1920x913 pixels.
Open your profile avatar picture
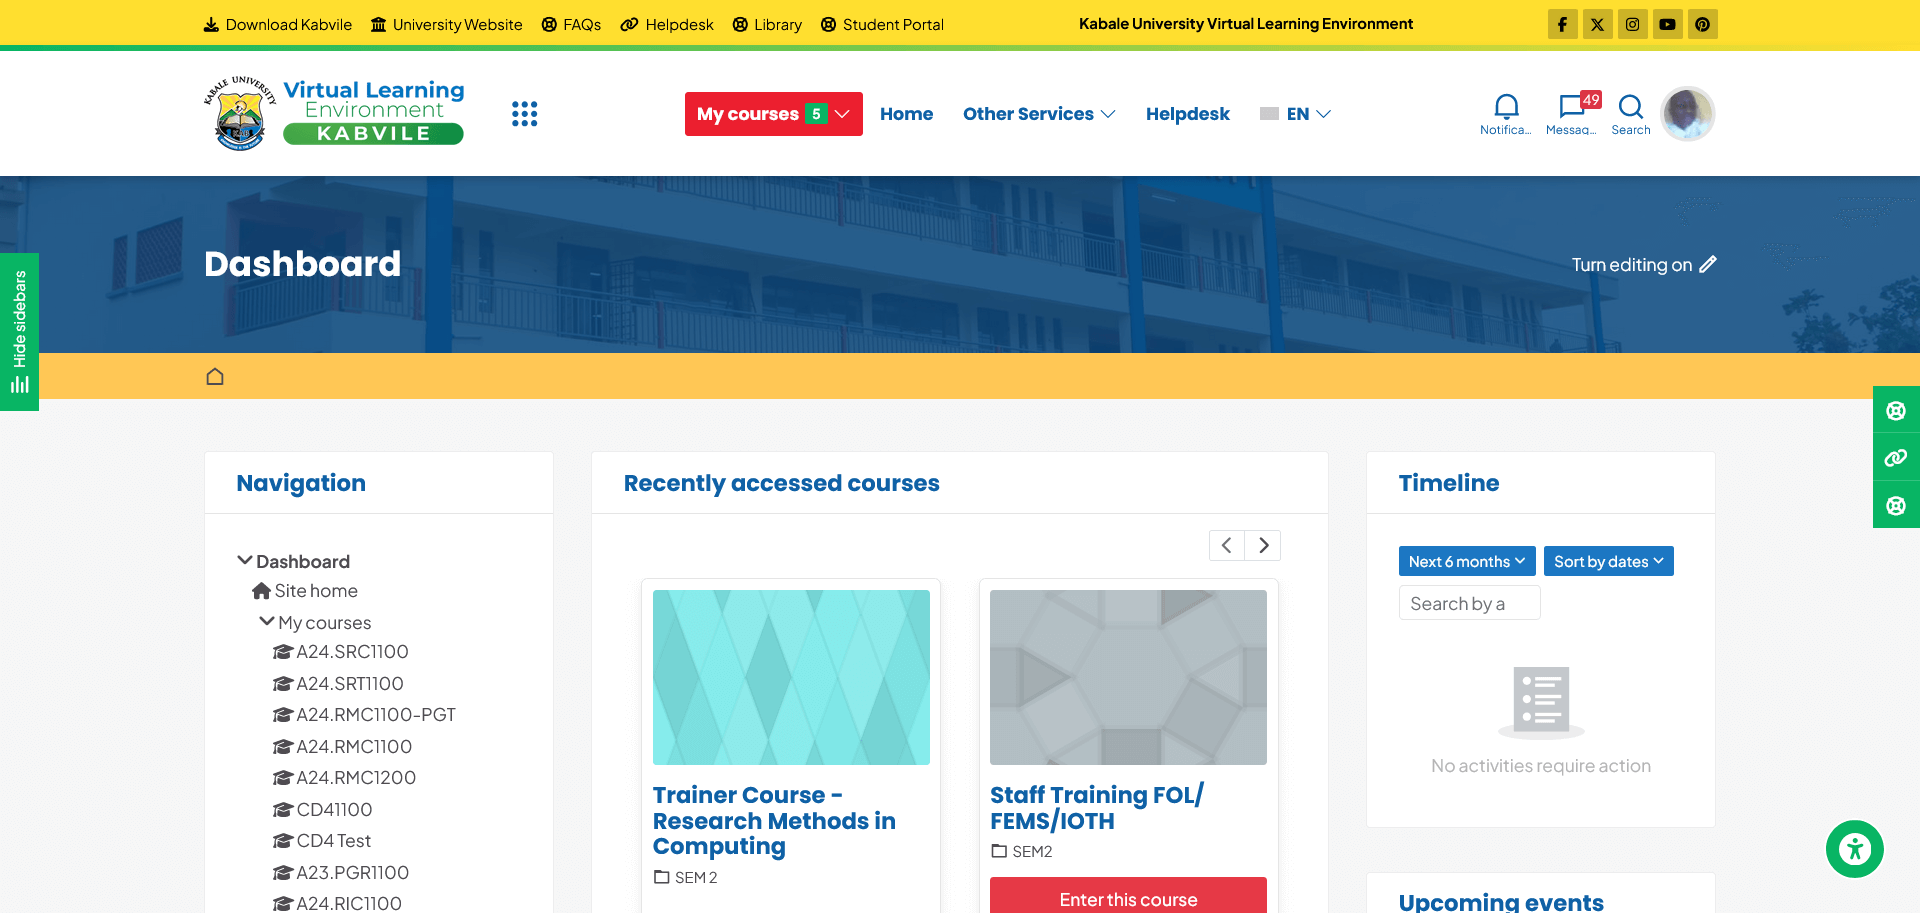(1687, 113)
